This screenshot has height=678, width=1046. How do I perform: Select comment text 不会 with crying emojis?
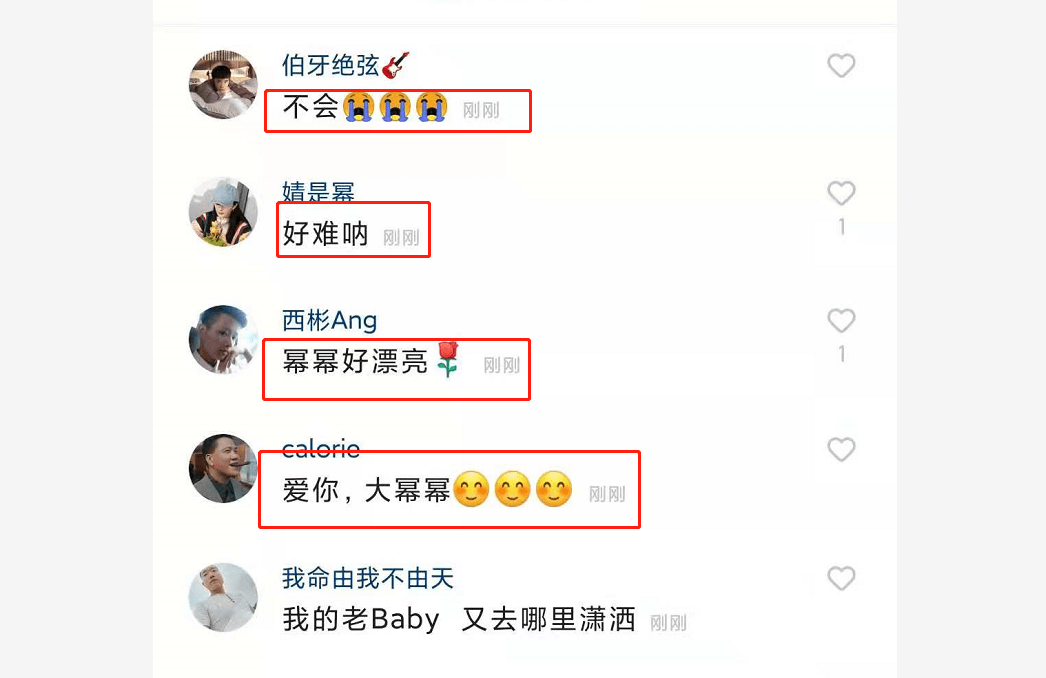click(365, 107)
